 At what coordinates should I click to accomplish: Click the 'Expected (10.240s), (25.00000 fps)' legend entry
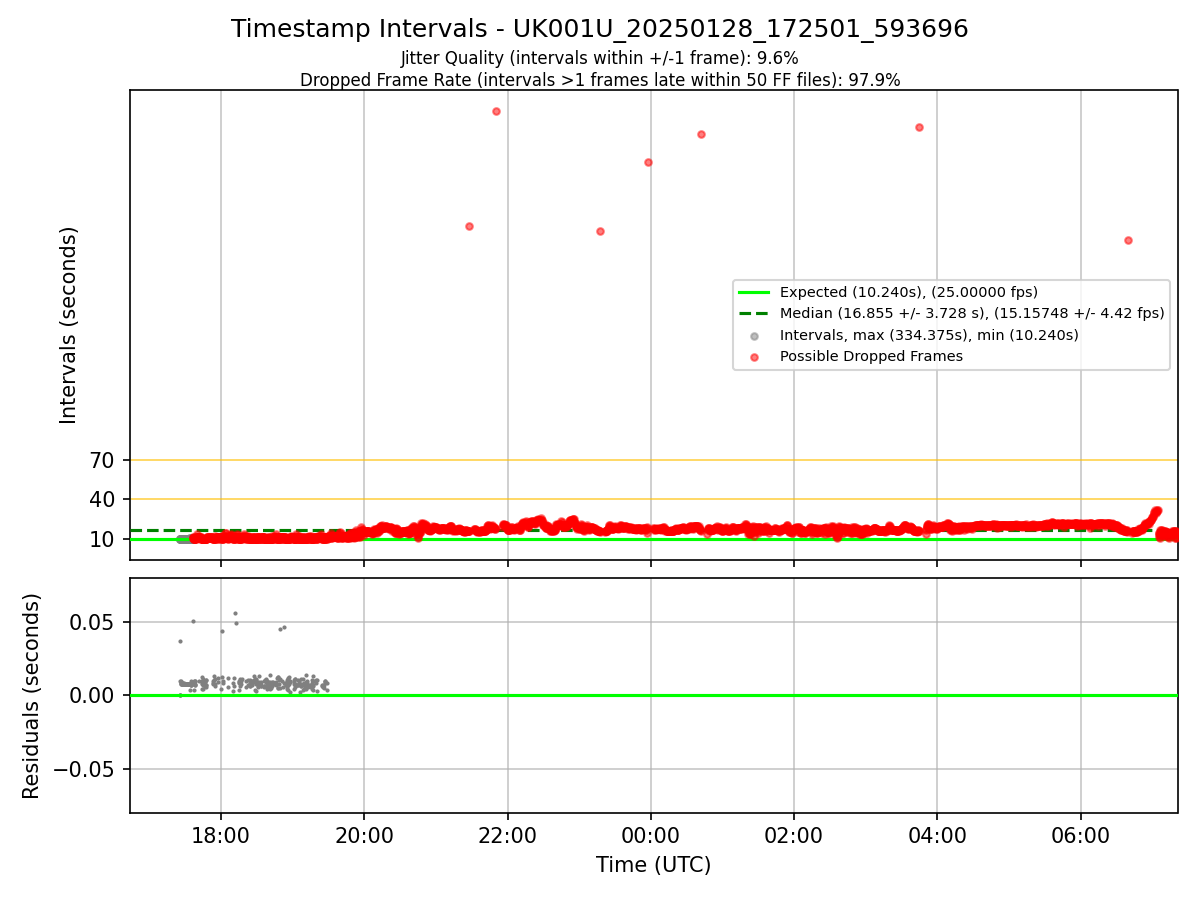point(909,292)
